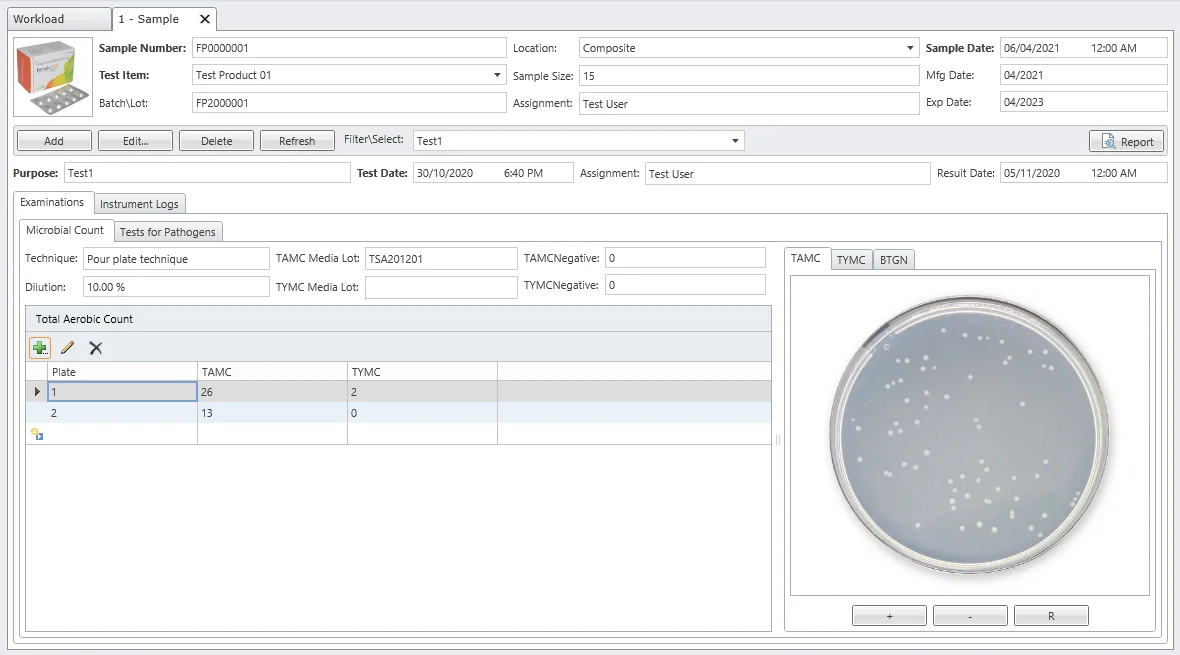Edit the selected plate using the pencil icon
This screenshot has height=655, width=1180.
pos(67,347)
